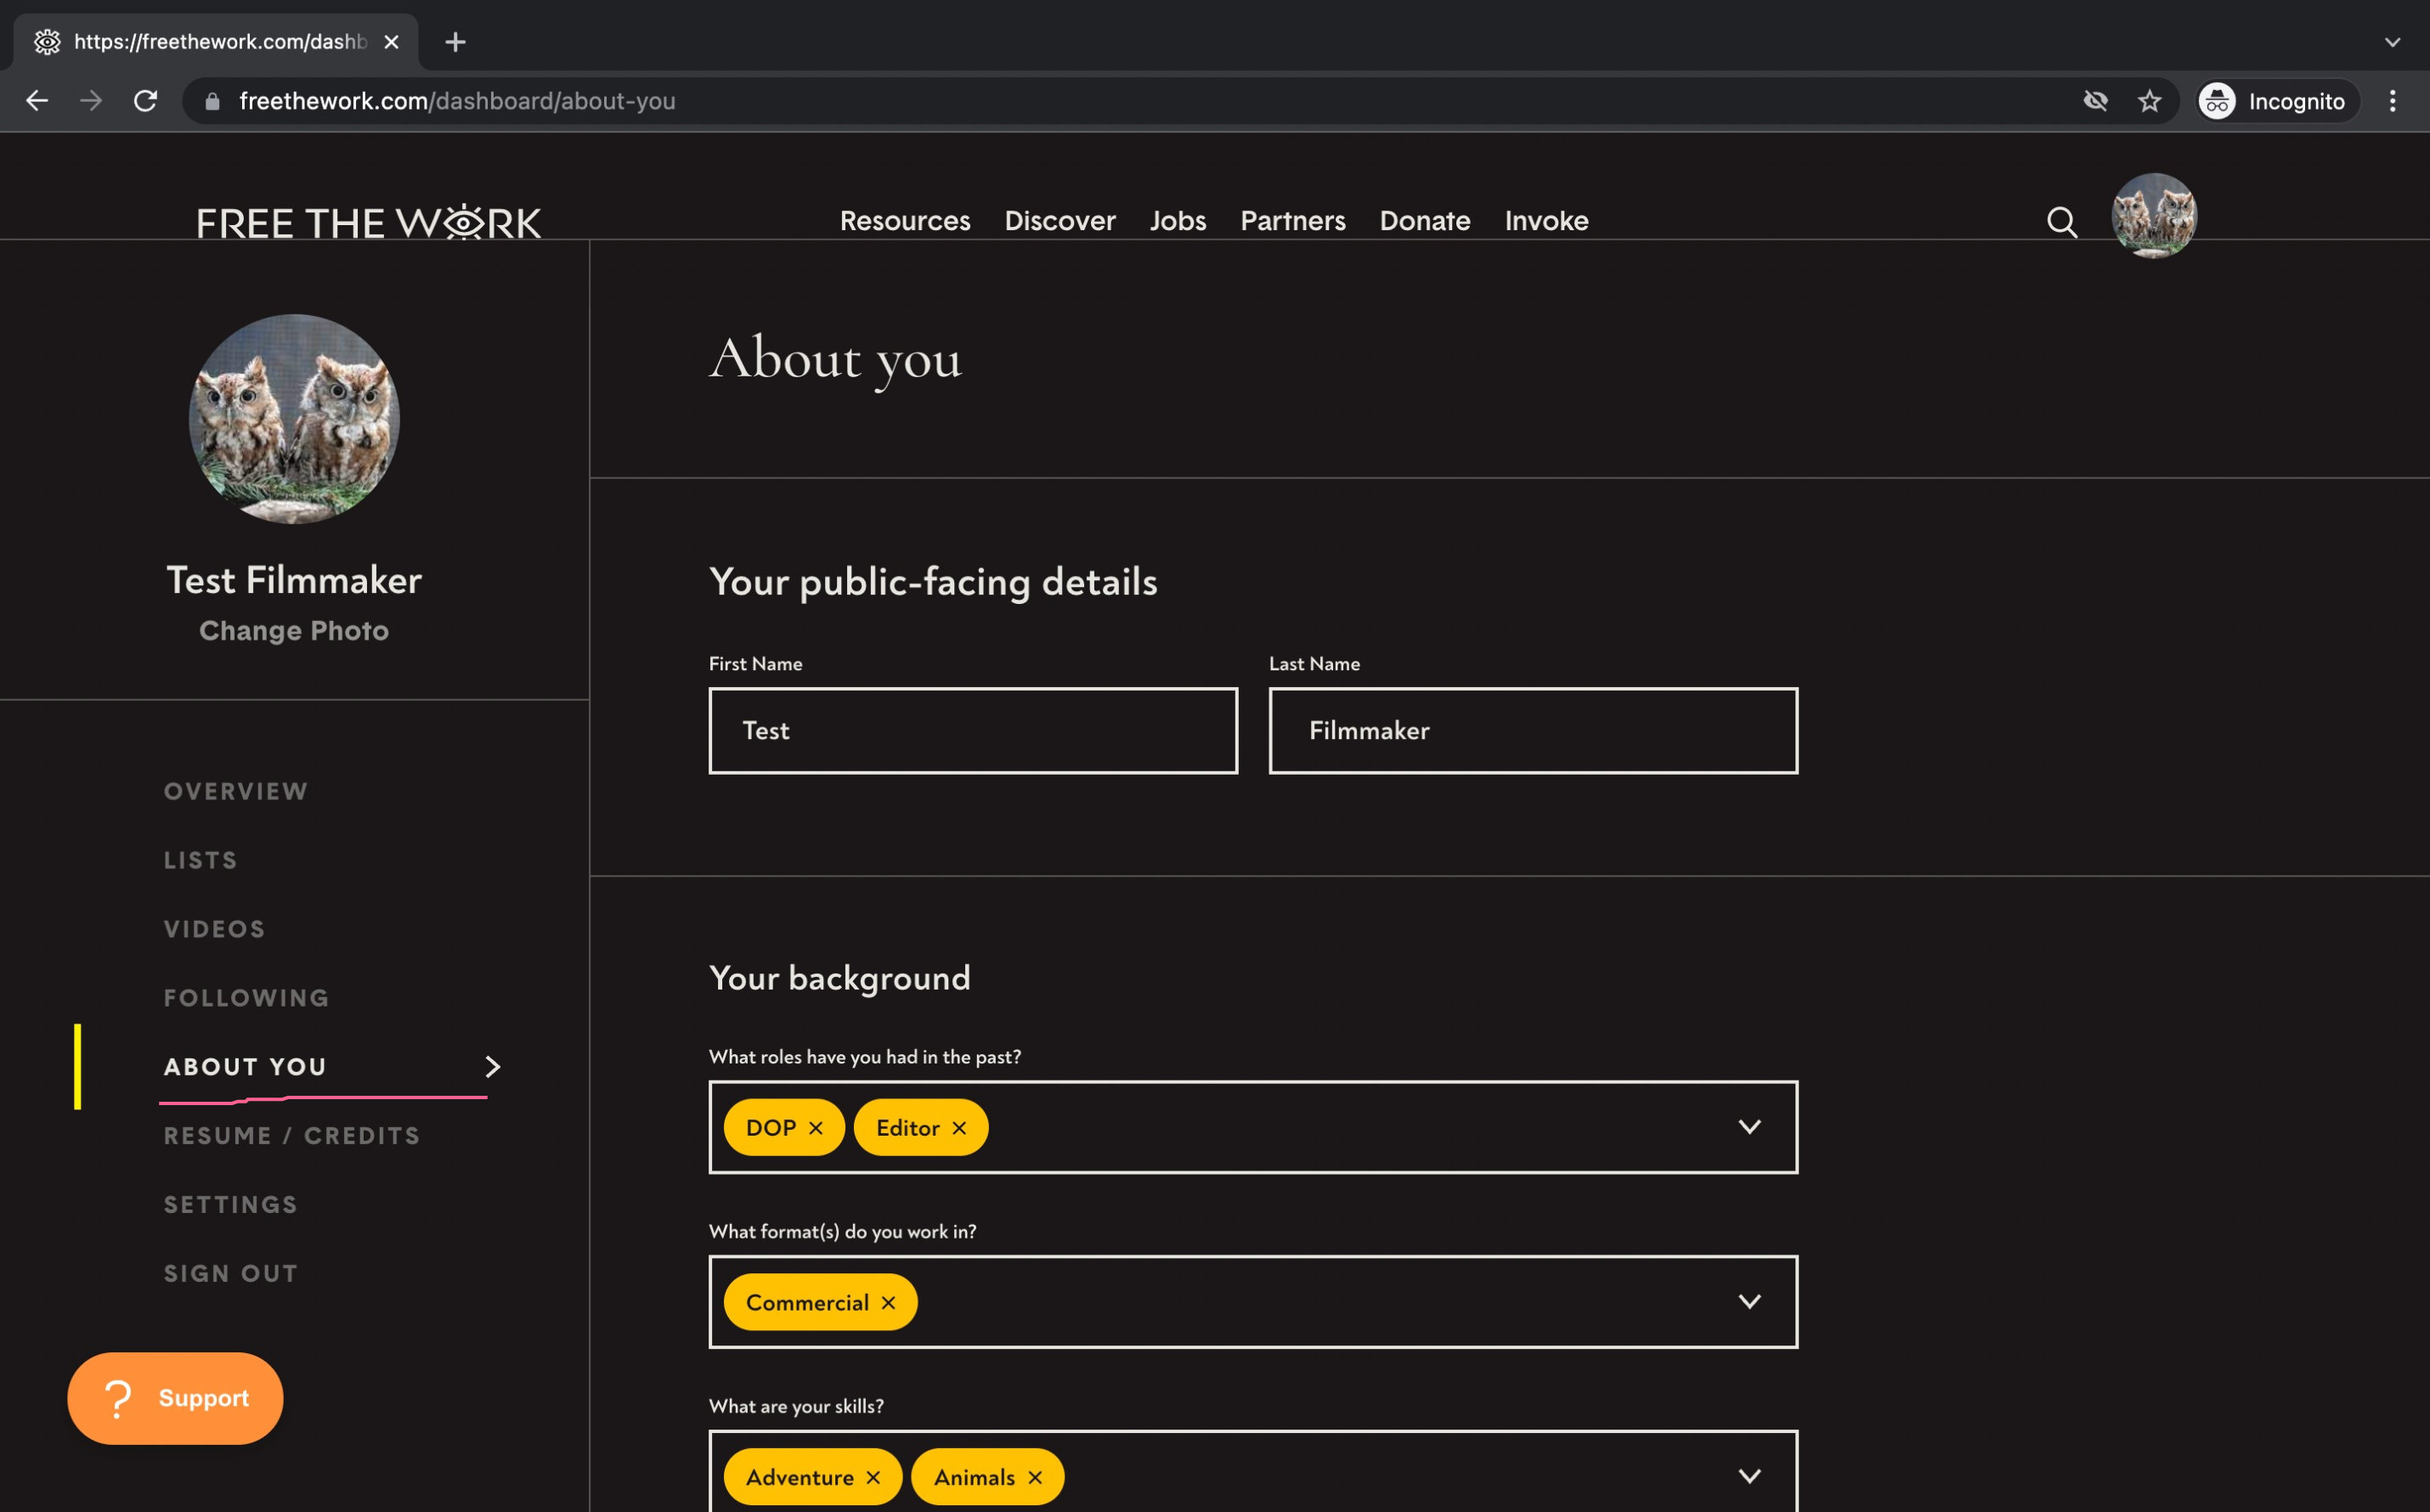Click the tracking protection eye icon
The image size is (2430, 1512).
(x=2095, y=101)
